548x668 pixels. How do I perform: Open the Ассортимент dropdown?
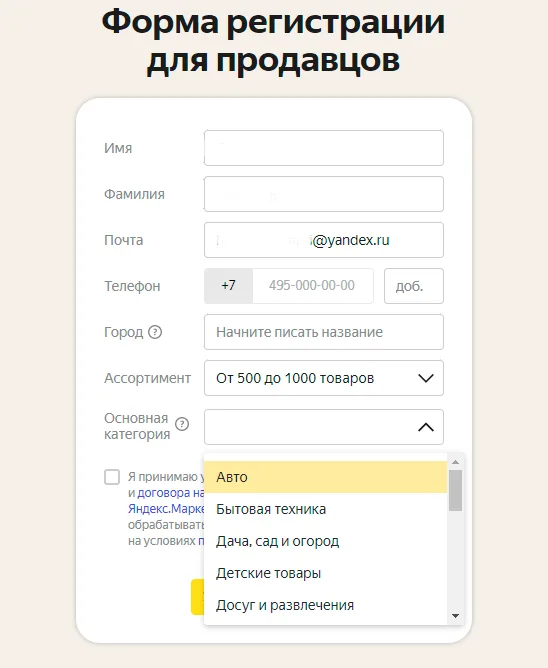[324, 378]
